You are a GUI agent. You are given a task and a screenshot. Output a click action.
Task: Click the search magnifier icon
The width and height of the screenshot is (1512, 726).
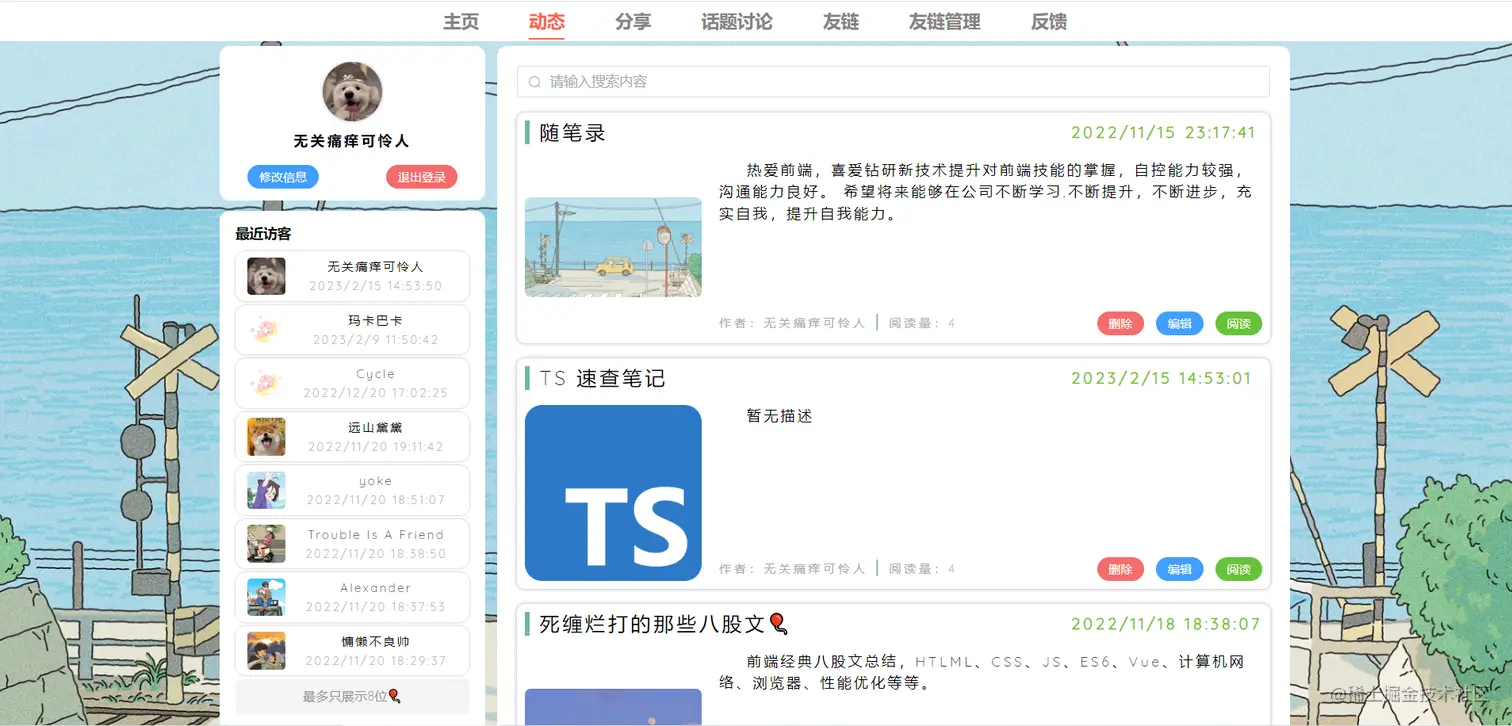[534, 82]
